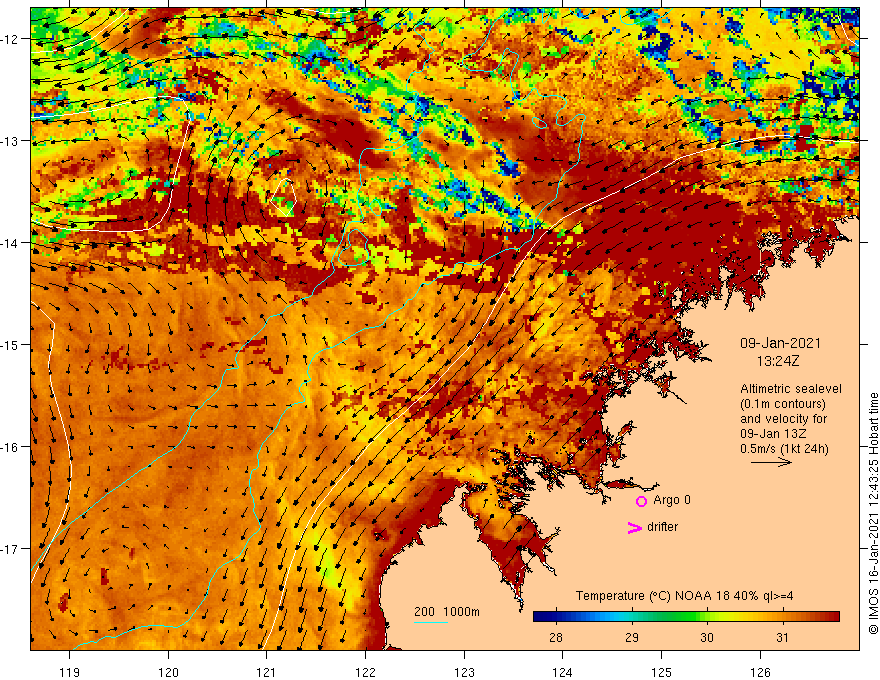The height and width of the screenshot is (680, 880).
Task: Click the 'drifter' legend label
Action: pyautogui.click(x=662, y=527)
